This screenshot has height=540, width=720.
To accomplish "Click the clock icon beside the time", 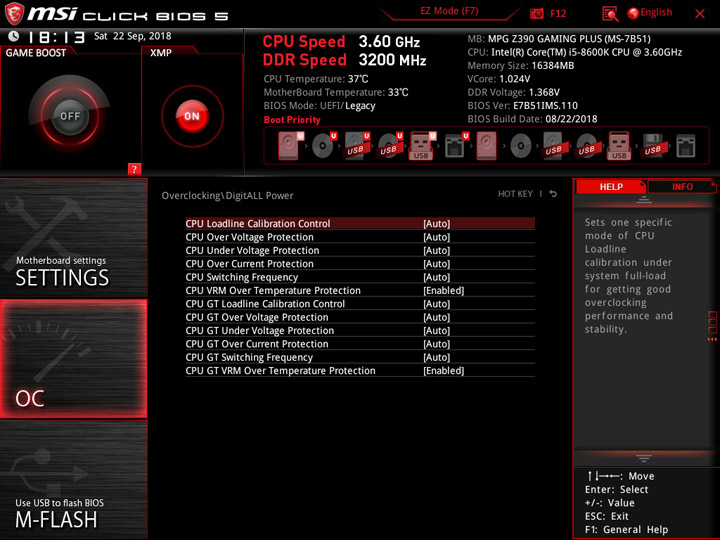I will click(13, 36).
